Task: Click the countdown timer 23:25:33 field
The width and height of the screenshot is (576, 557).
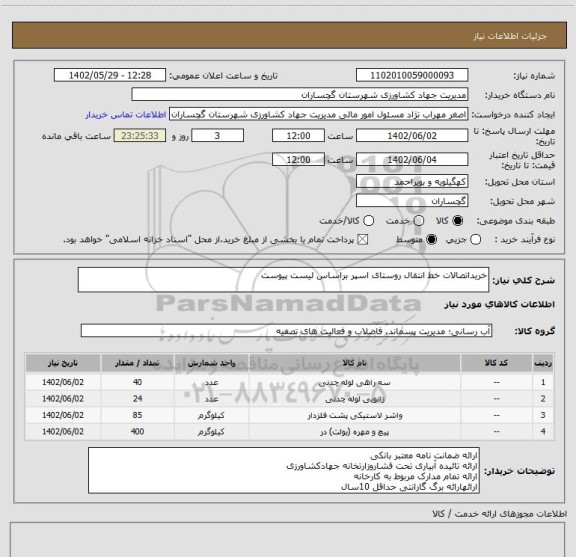Action: [x=140, y=136]
